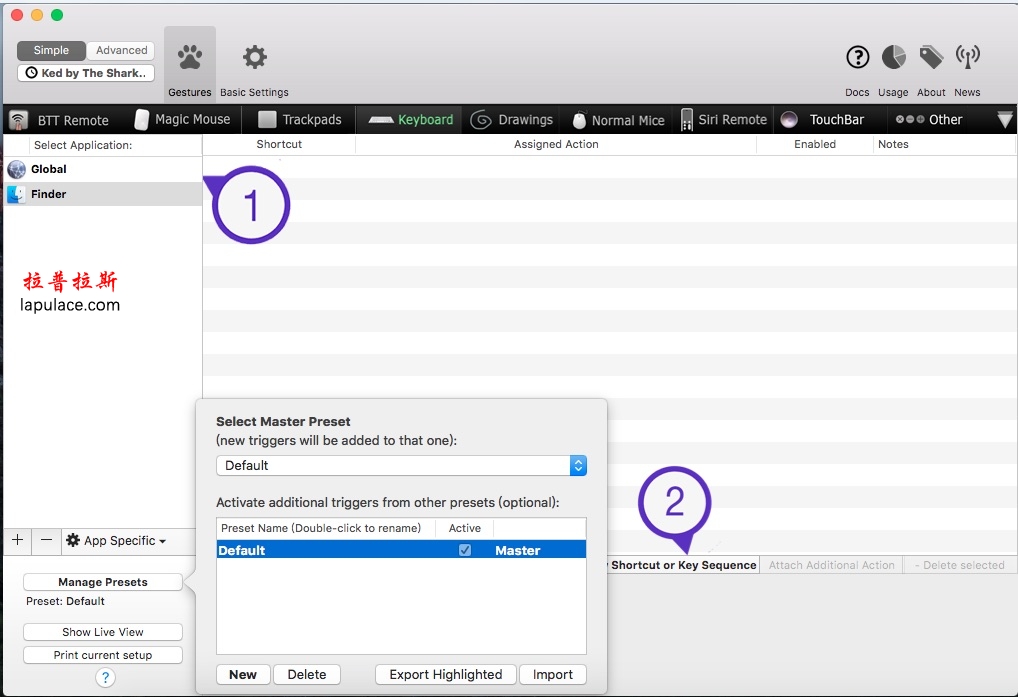1018x697 pixels.
Task: Select the Keyboard tab
Action: [410, 119]
